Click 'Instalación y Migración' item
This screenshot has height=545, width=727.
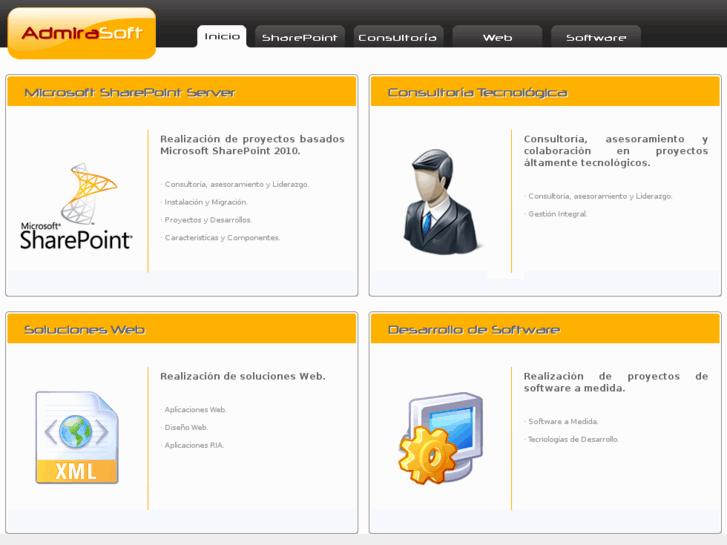click(204, 202)
